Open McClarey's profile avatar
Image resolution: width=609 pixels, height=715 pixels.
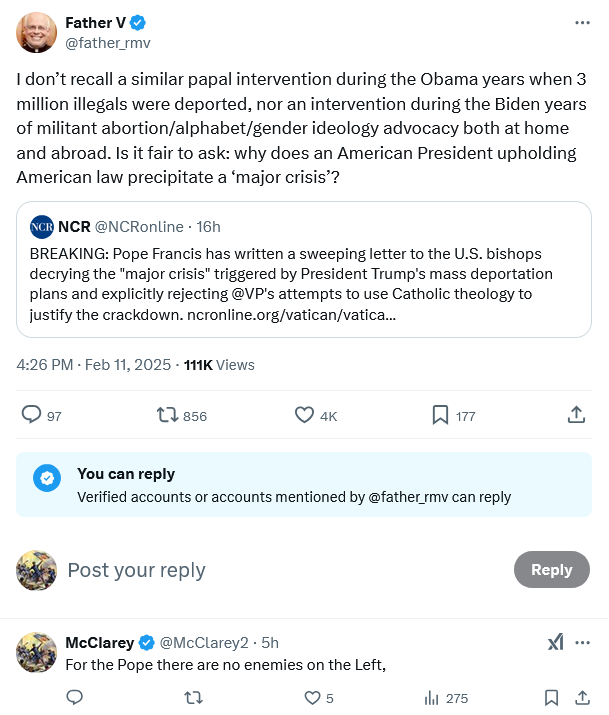point(37,652)
